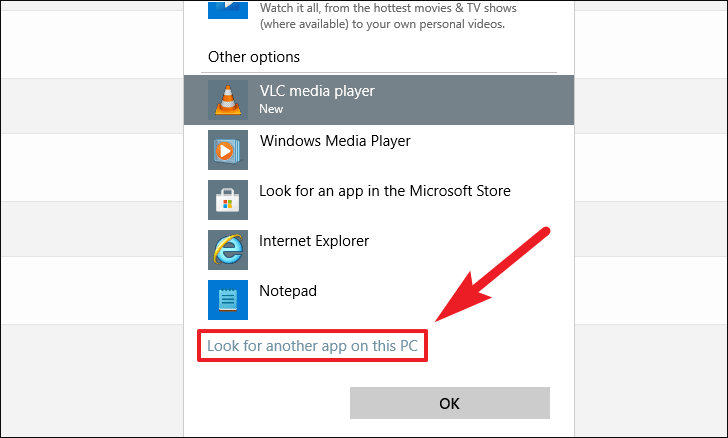Choose "Windows Media Player" option text
The height and width of the screenshot is (438, 728).
pos(335,141)
